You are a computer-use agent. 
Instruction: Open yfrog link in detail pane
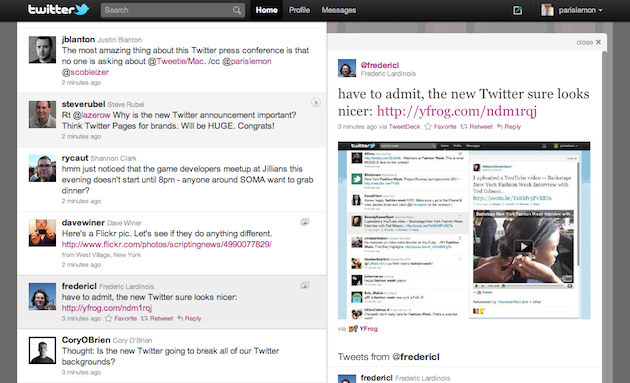[x=457, y=111]
